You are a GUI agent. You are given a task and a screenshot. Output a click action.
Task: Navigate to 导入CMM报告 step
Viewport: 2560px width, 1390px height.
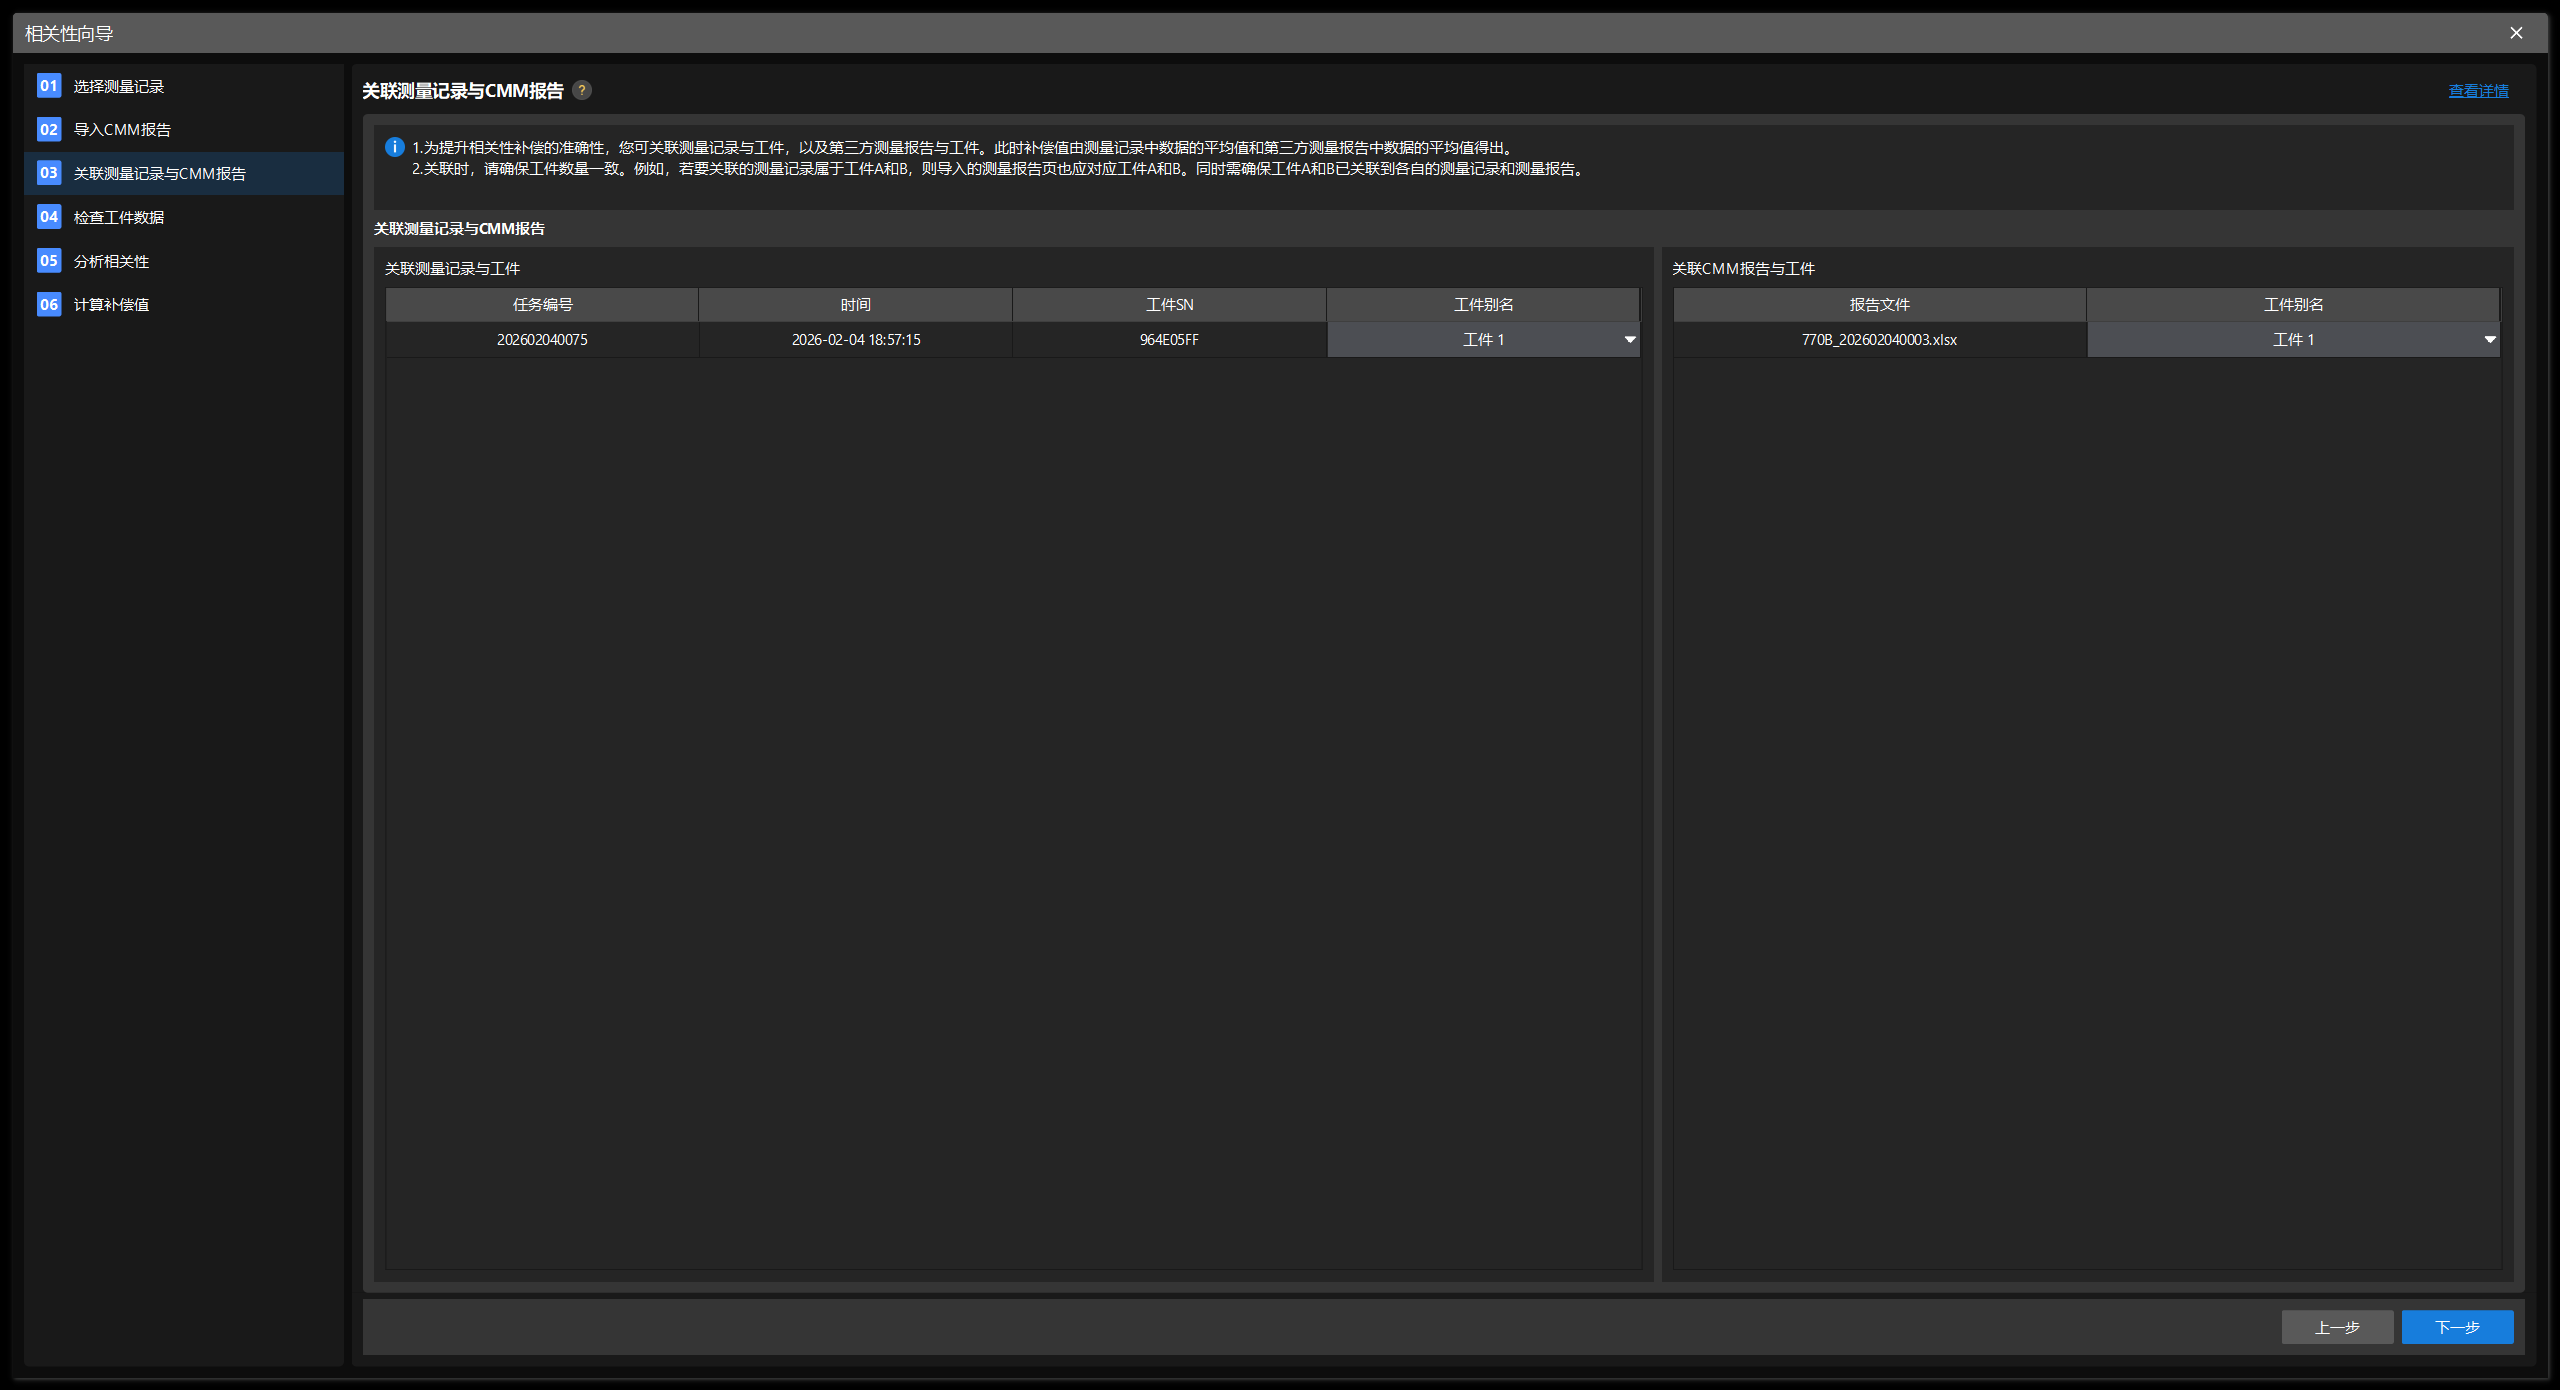click(x=120, y=130)
